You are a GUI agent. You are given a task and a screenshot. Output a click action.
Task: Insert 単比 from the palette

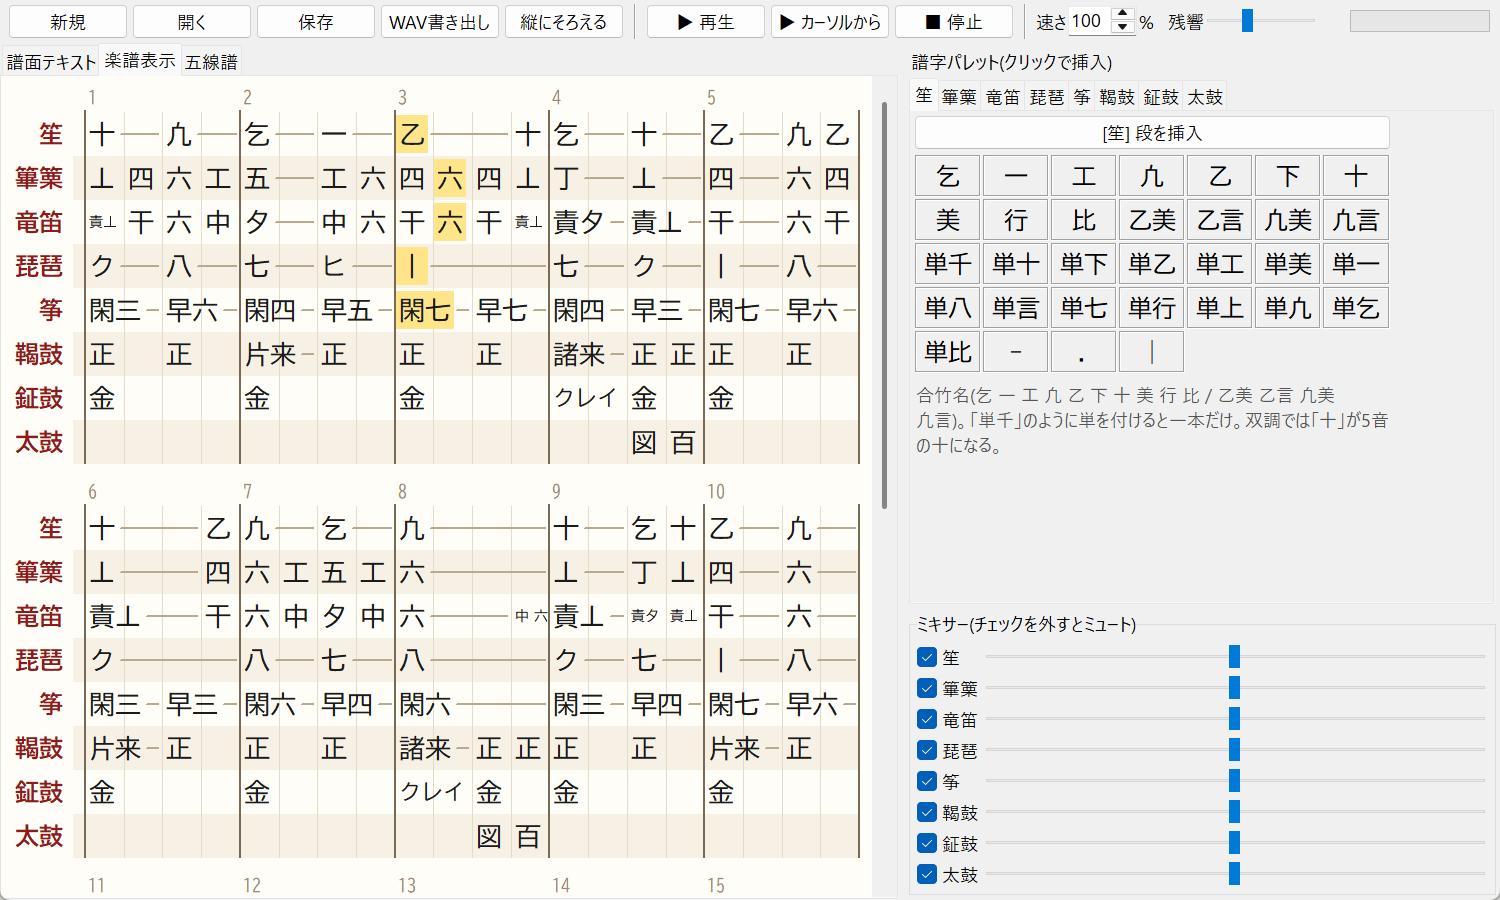click(948, 352)
